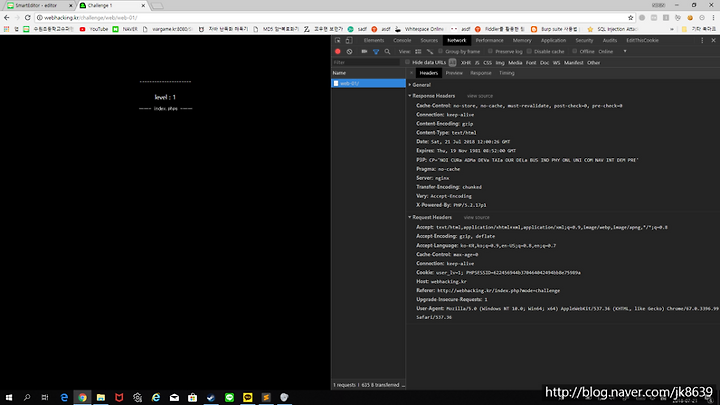Close the request details pane
The width and height of the screenshot is (720, 405).
click(411, 73)
